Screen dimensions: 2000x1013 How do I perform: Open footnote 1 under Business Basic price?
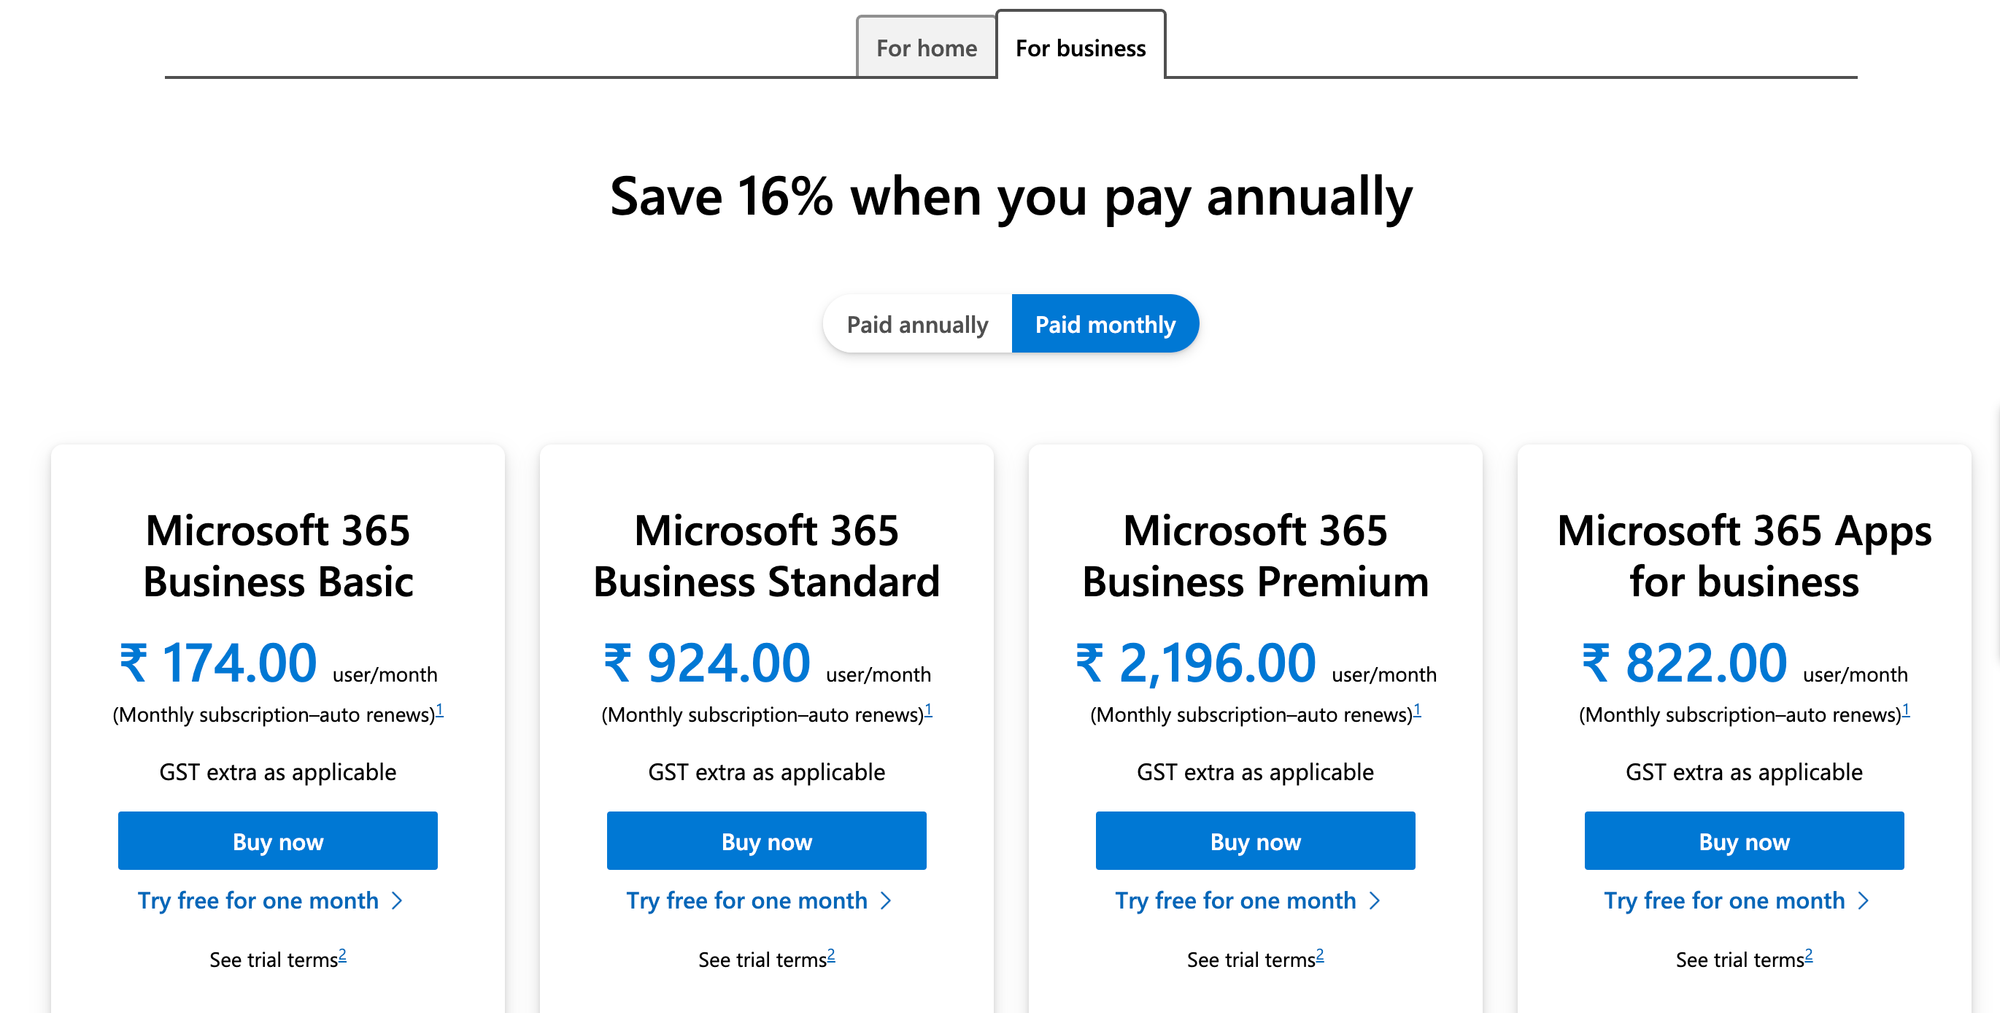(440, 710)
